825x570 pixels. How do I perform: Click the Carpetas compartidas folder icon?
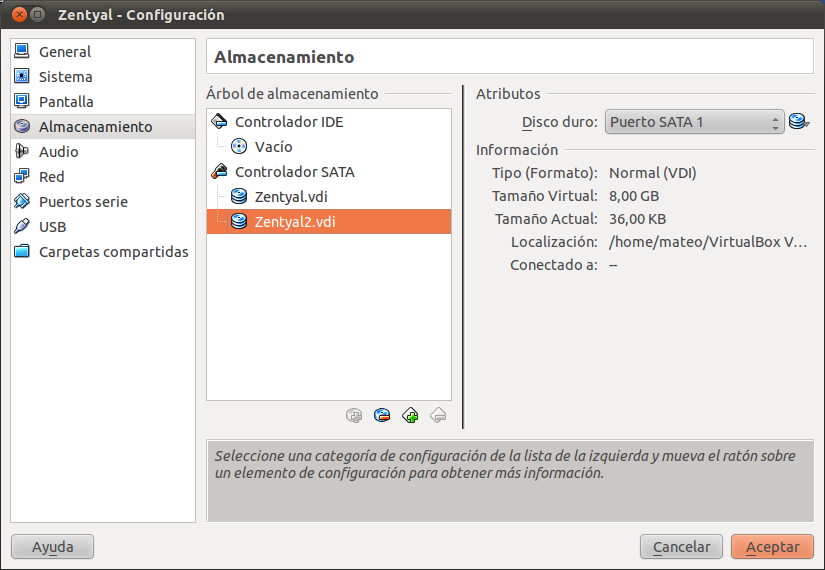pyautogui.click(x=22, y=251)
